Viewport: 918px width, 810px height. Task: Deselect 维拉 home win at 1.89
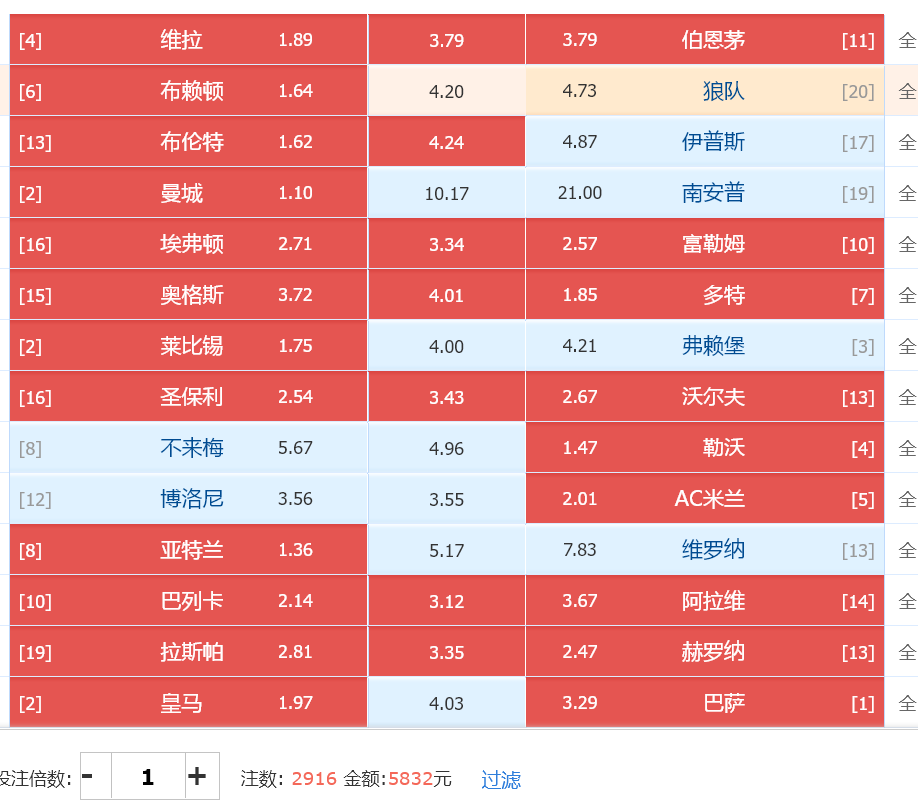click(x=189, y=40)
